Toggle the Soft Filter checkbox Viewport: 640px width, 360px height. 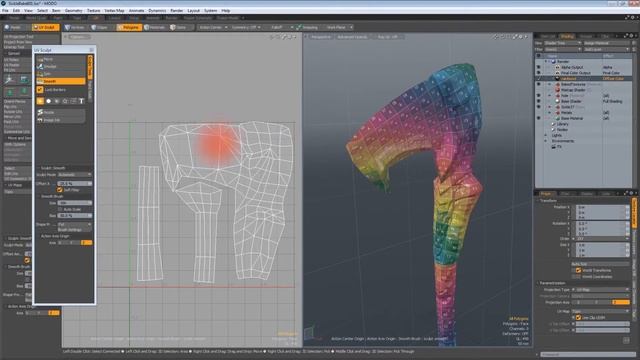coord(60,190)
